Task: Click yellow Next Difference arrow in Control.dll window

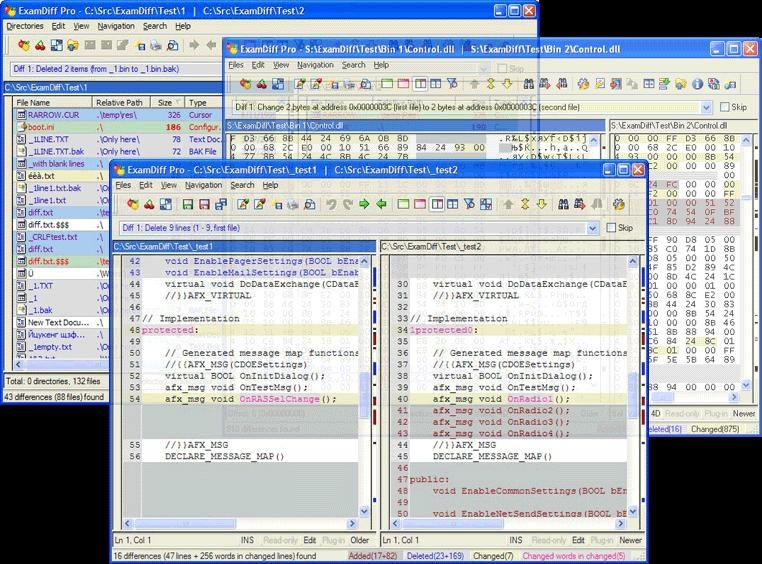Action: [507, 84]
